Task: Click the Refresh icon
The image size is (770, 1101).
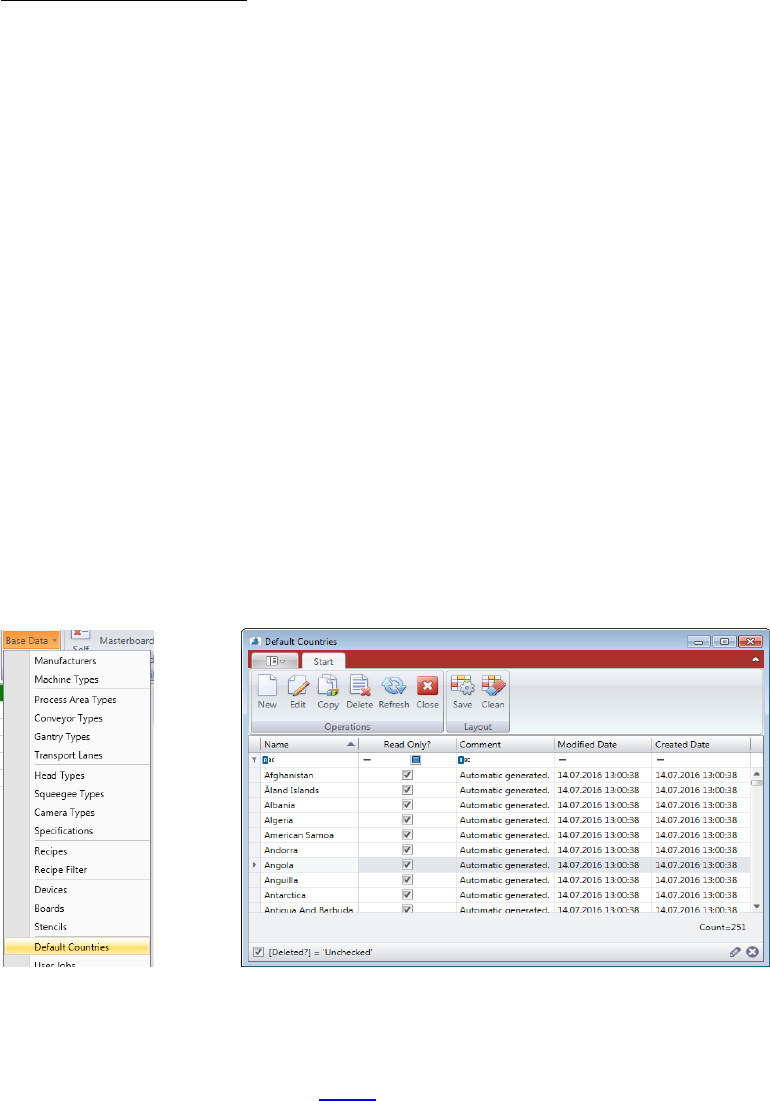Action: (394, 686)
